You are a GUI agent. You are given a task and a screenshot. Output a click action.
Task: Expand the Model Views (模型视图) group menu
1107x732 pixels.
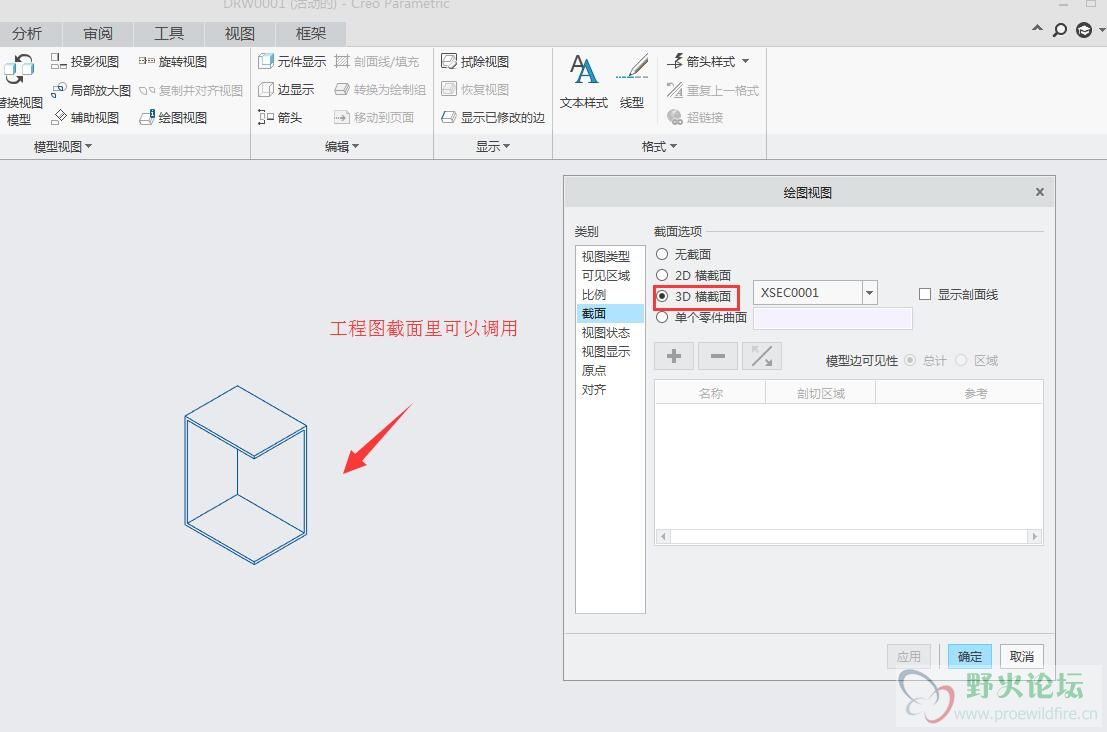click(x=63, y=146)
